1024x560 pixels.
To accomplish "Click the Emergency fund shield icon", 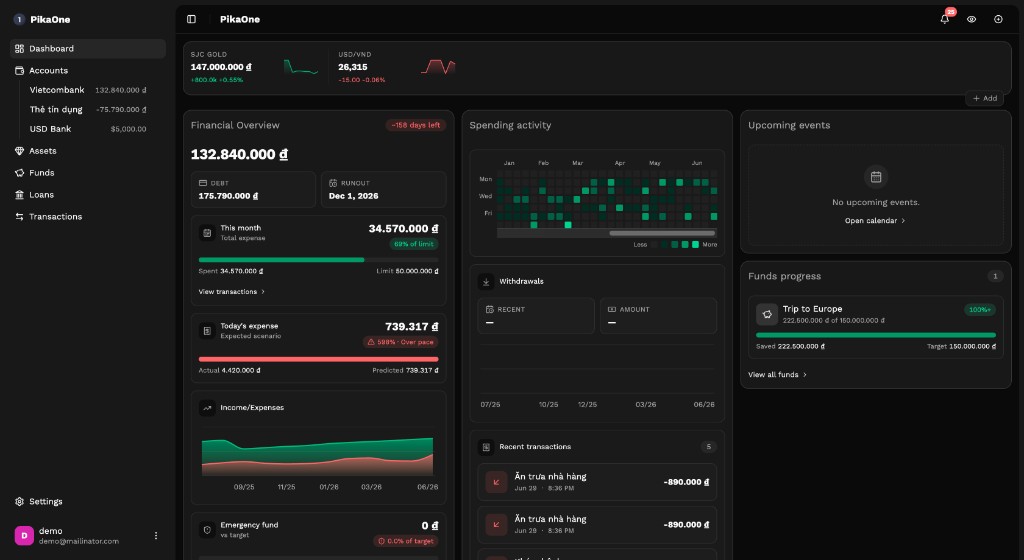I will [x=207, y=530].
